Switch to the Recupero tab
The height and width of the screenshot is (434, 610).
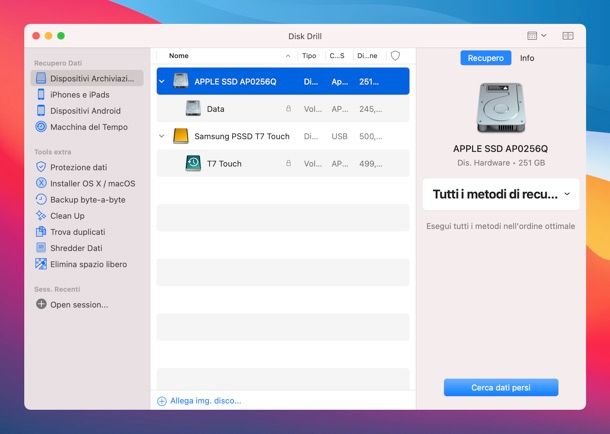(x=485, y=58)
